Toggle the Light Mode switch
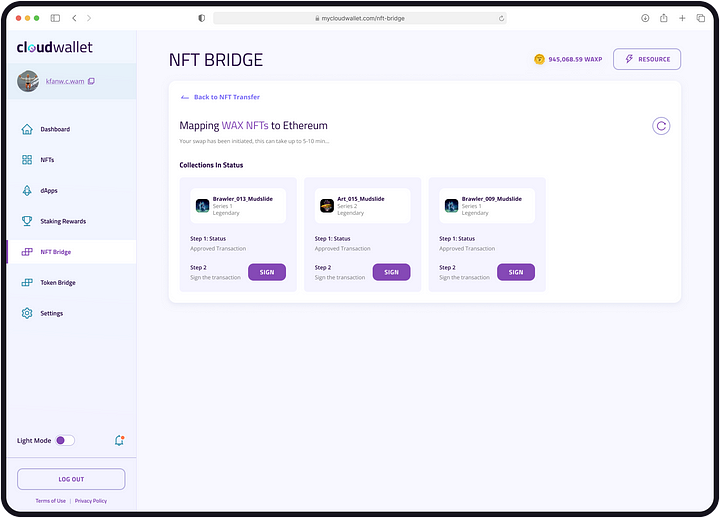The width and height of the screenshot is (720, 518). click(65, 440)
